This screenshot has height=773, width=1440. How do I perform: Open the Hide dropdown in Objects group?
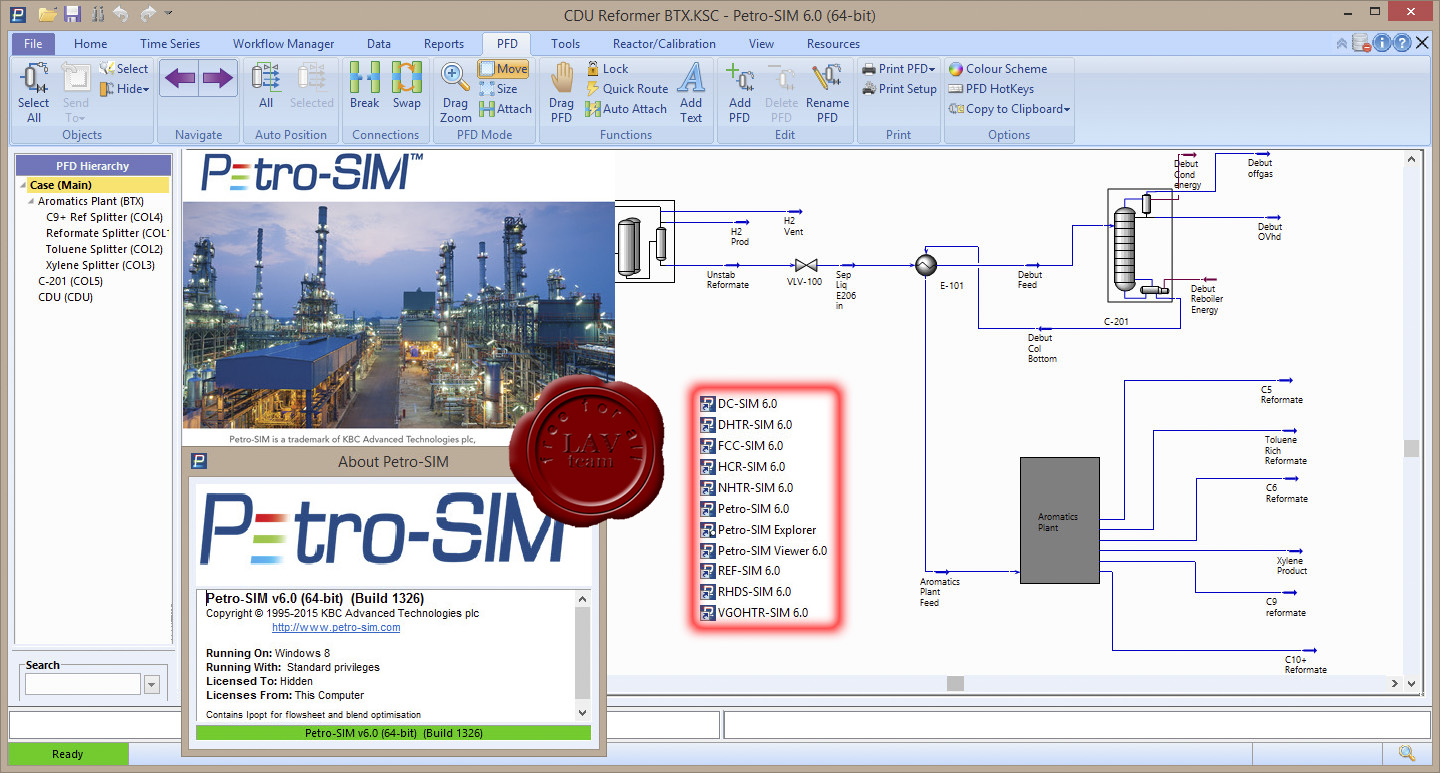click(x=124, y=89)
